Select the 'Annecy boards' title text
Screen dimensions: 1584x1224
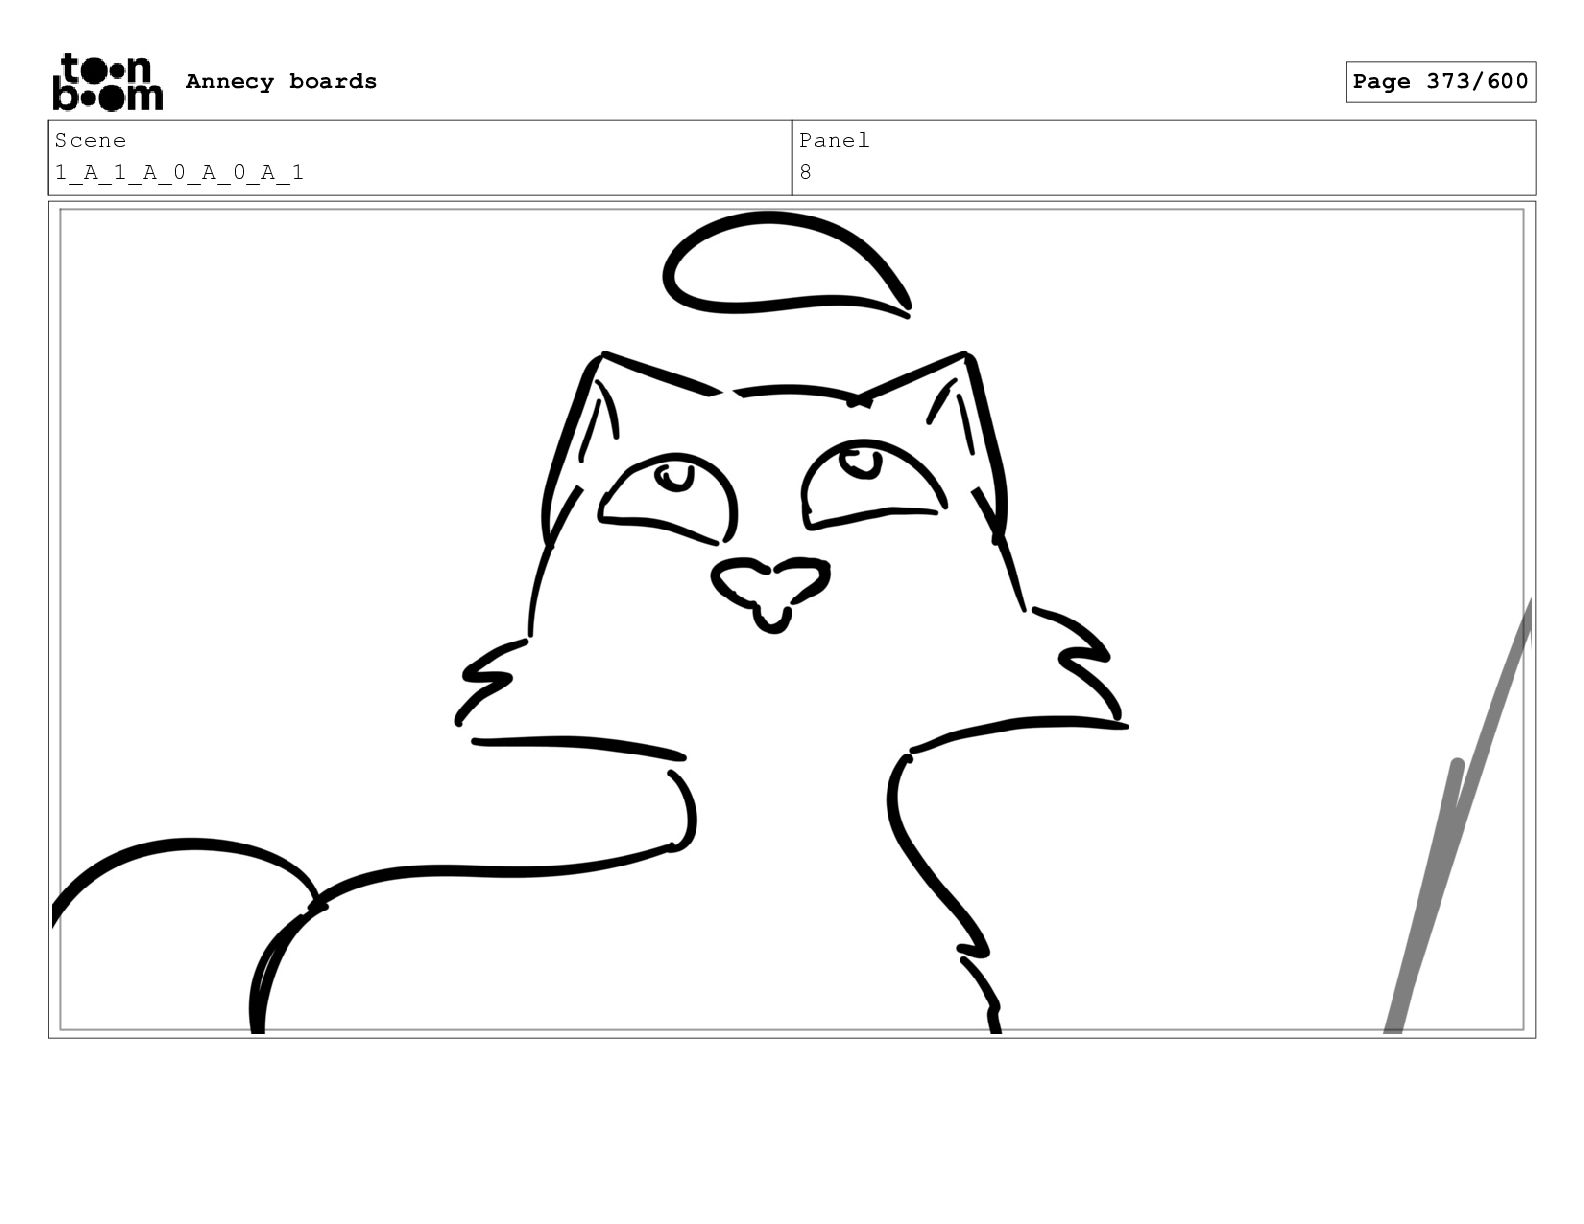point(281,81)
